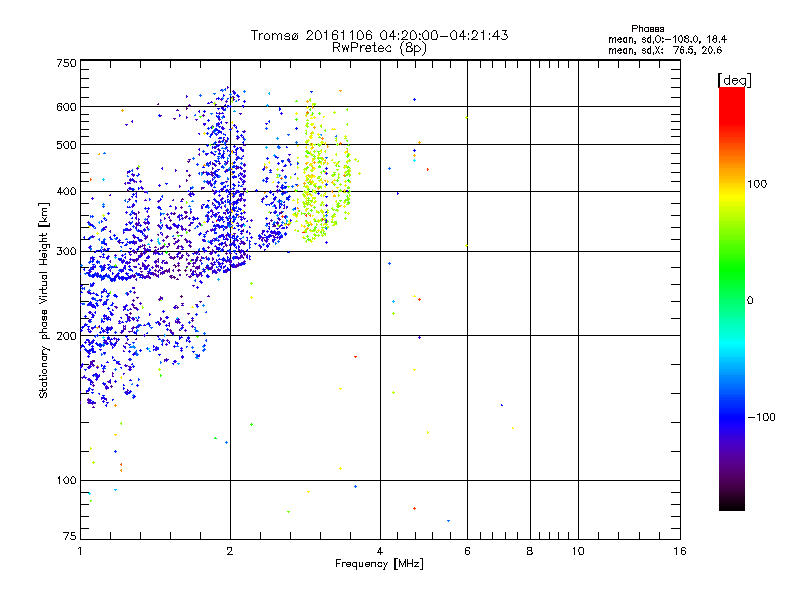Screen dimensions: 800x600
Task: Click the x-axis tick label '4'
Action: click(380, 551)
